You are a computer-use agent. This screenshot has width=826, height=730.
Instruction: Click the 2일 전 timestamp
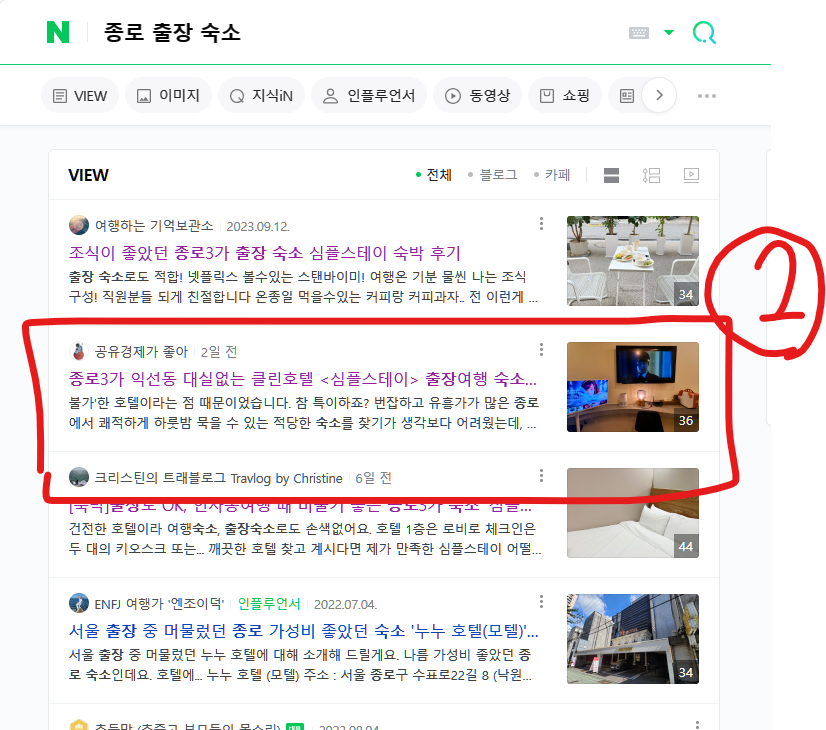pyautogui.click(x=219, y=352)
